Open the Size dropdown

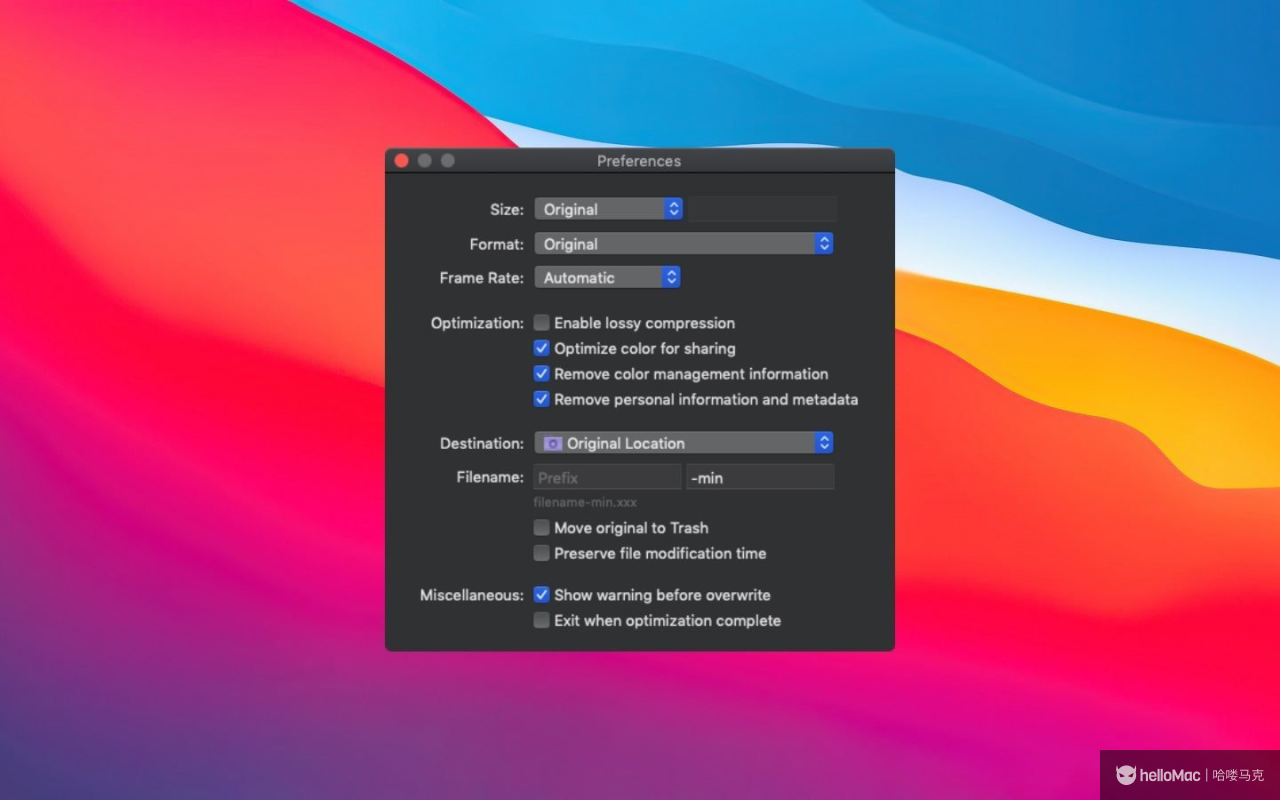tap(608, 209)
